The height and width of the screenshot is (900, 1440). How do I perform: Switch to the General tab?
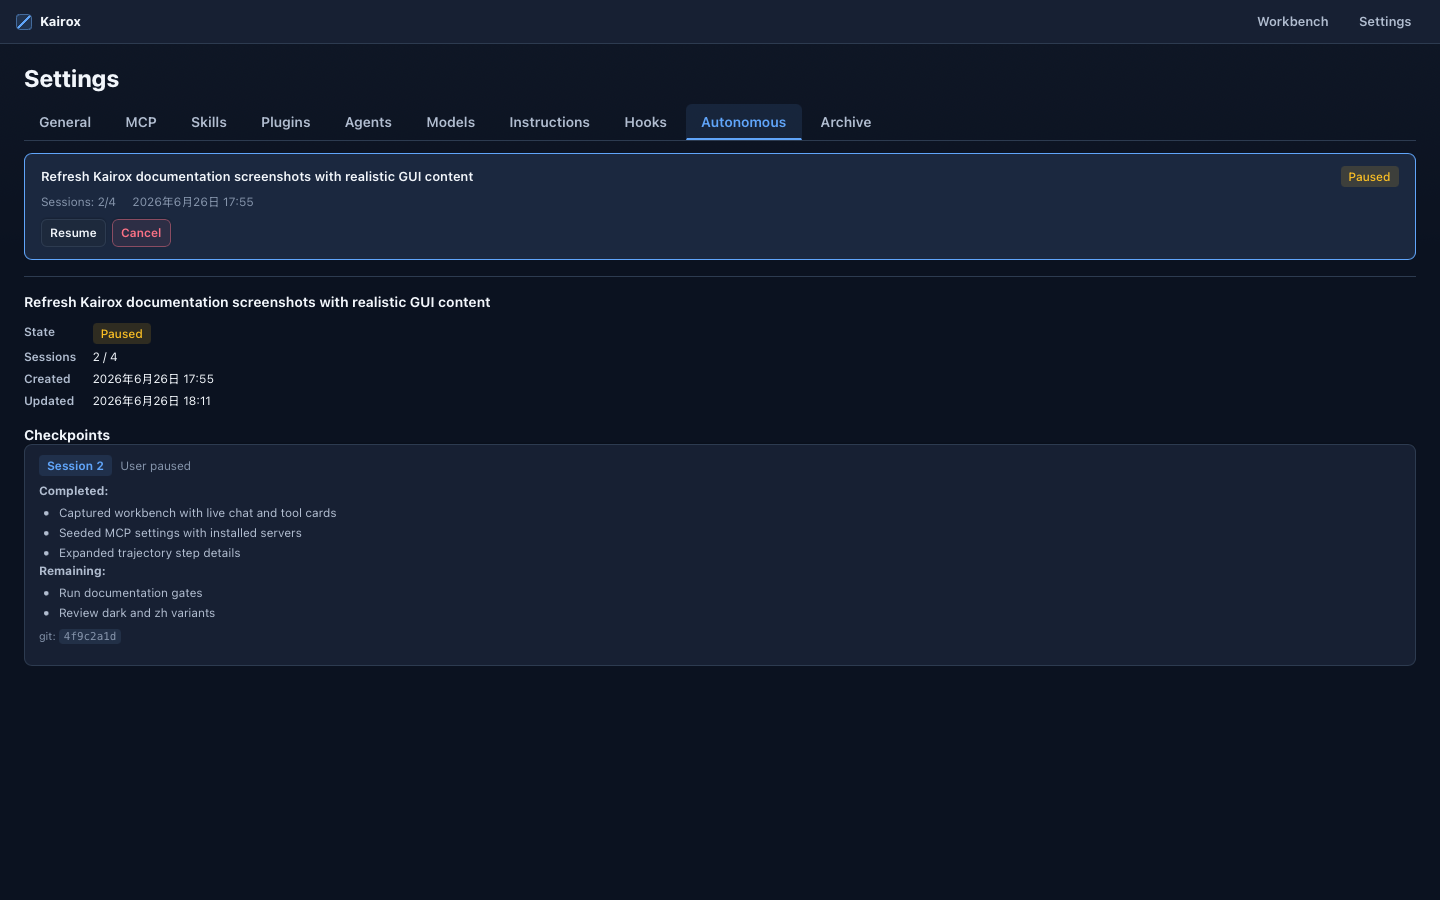coord(65,122)
